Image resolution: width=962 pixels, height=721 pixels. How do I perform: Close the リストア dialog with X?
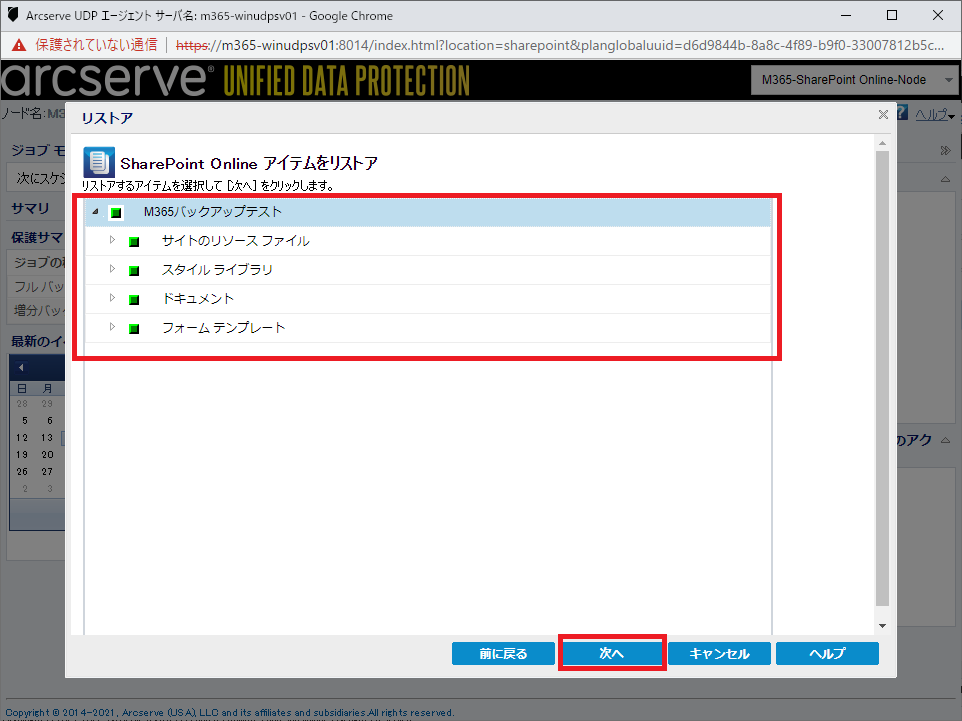(883, 114)
